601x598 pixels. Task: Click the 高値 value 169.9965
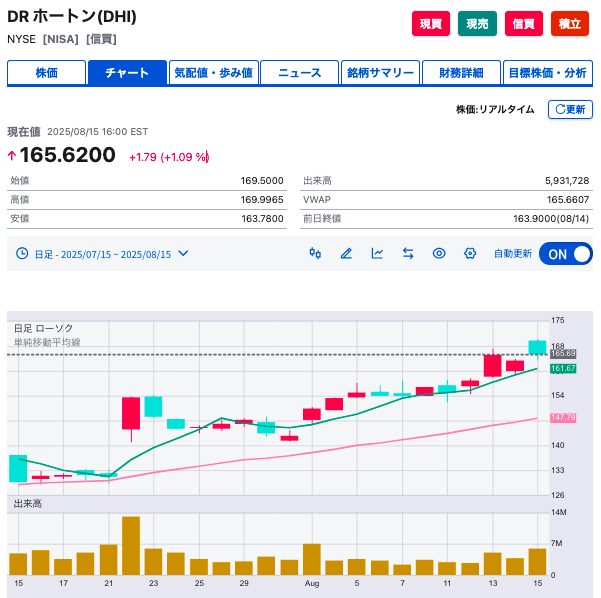[262, 200]
